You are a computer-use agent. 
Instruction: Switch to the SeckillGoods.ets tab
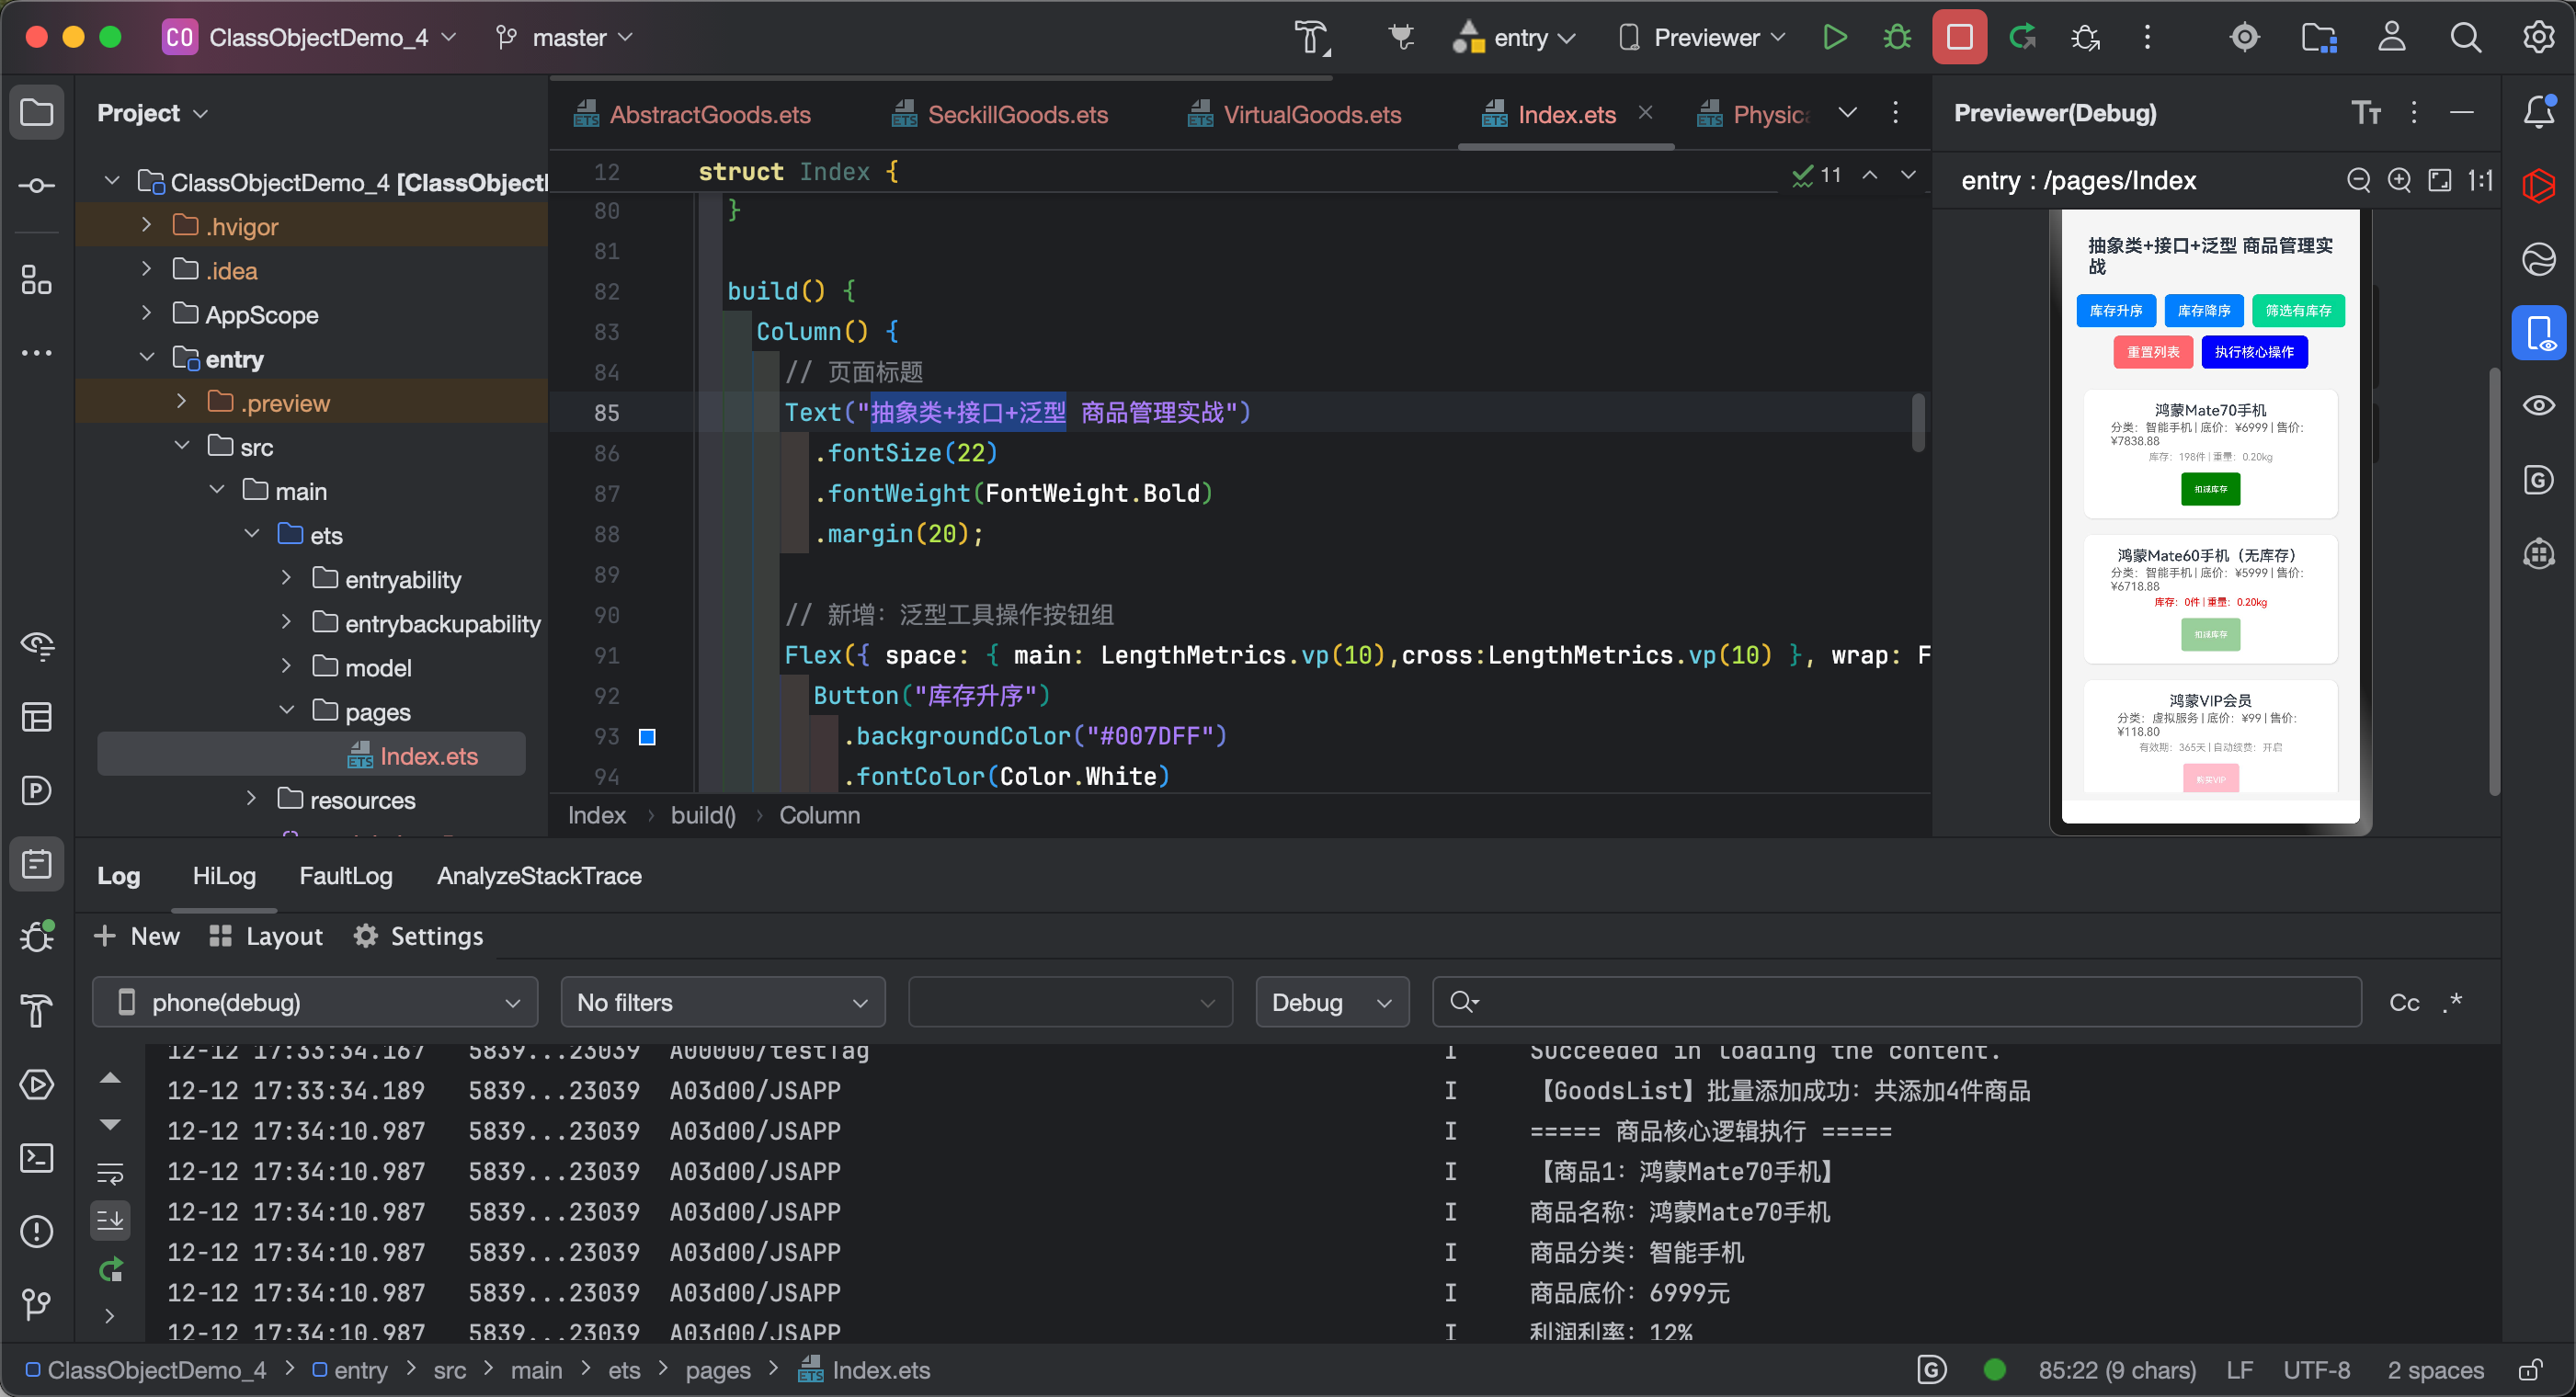point(1016,115)
